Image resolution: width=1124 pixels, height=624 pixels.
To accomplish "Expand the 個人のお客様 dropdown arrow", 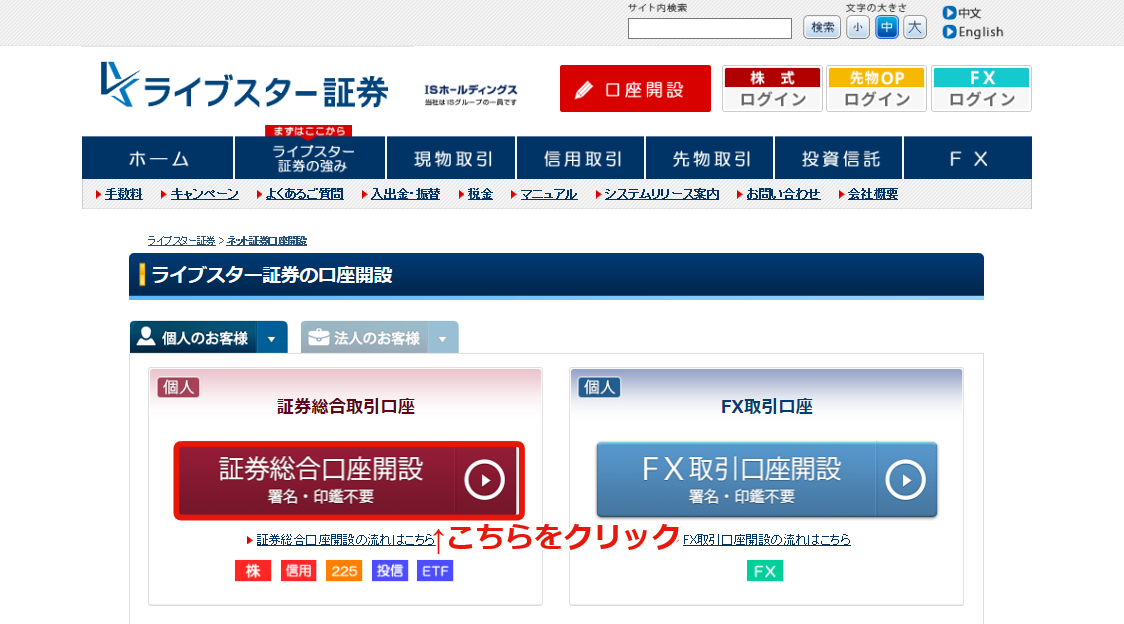I will [x=272, y=339].
